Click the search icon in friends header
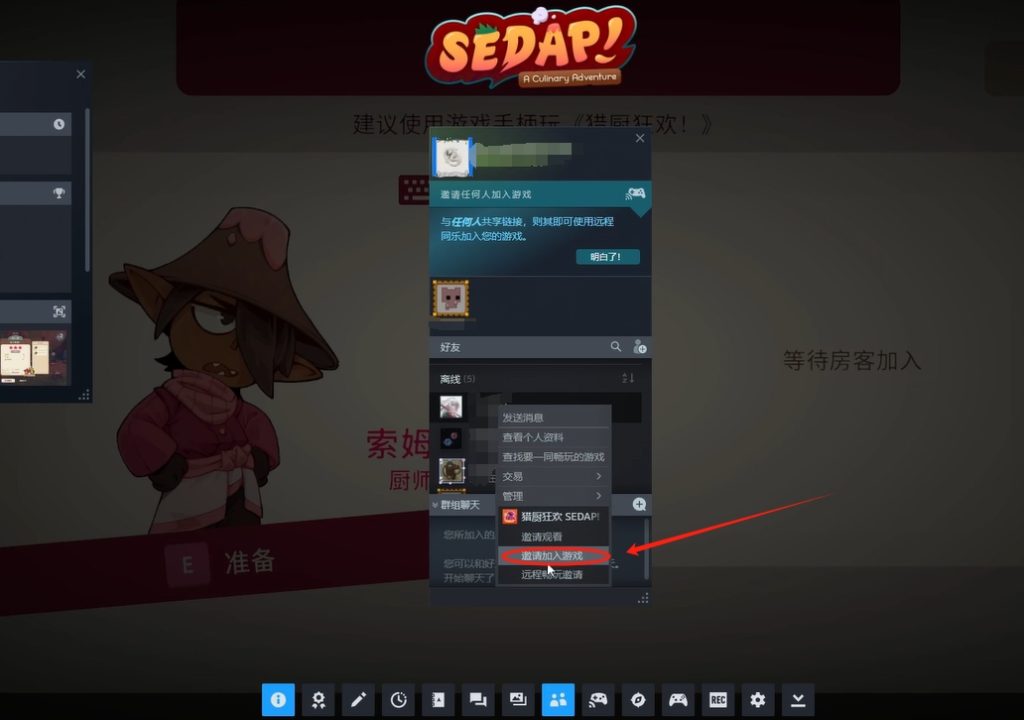This screenshot has height=720, width=1024. coord(616,346)
